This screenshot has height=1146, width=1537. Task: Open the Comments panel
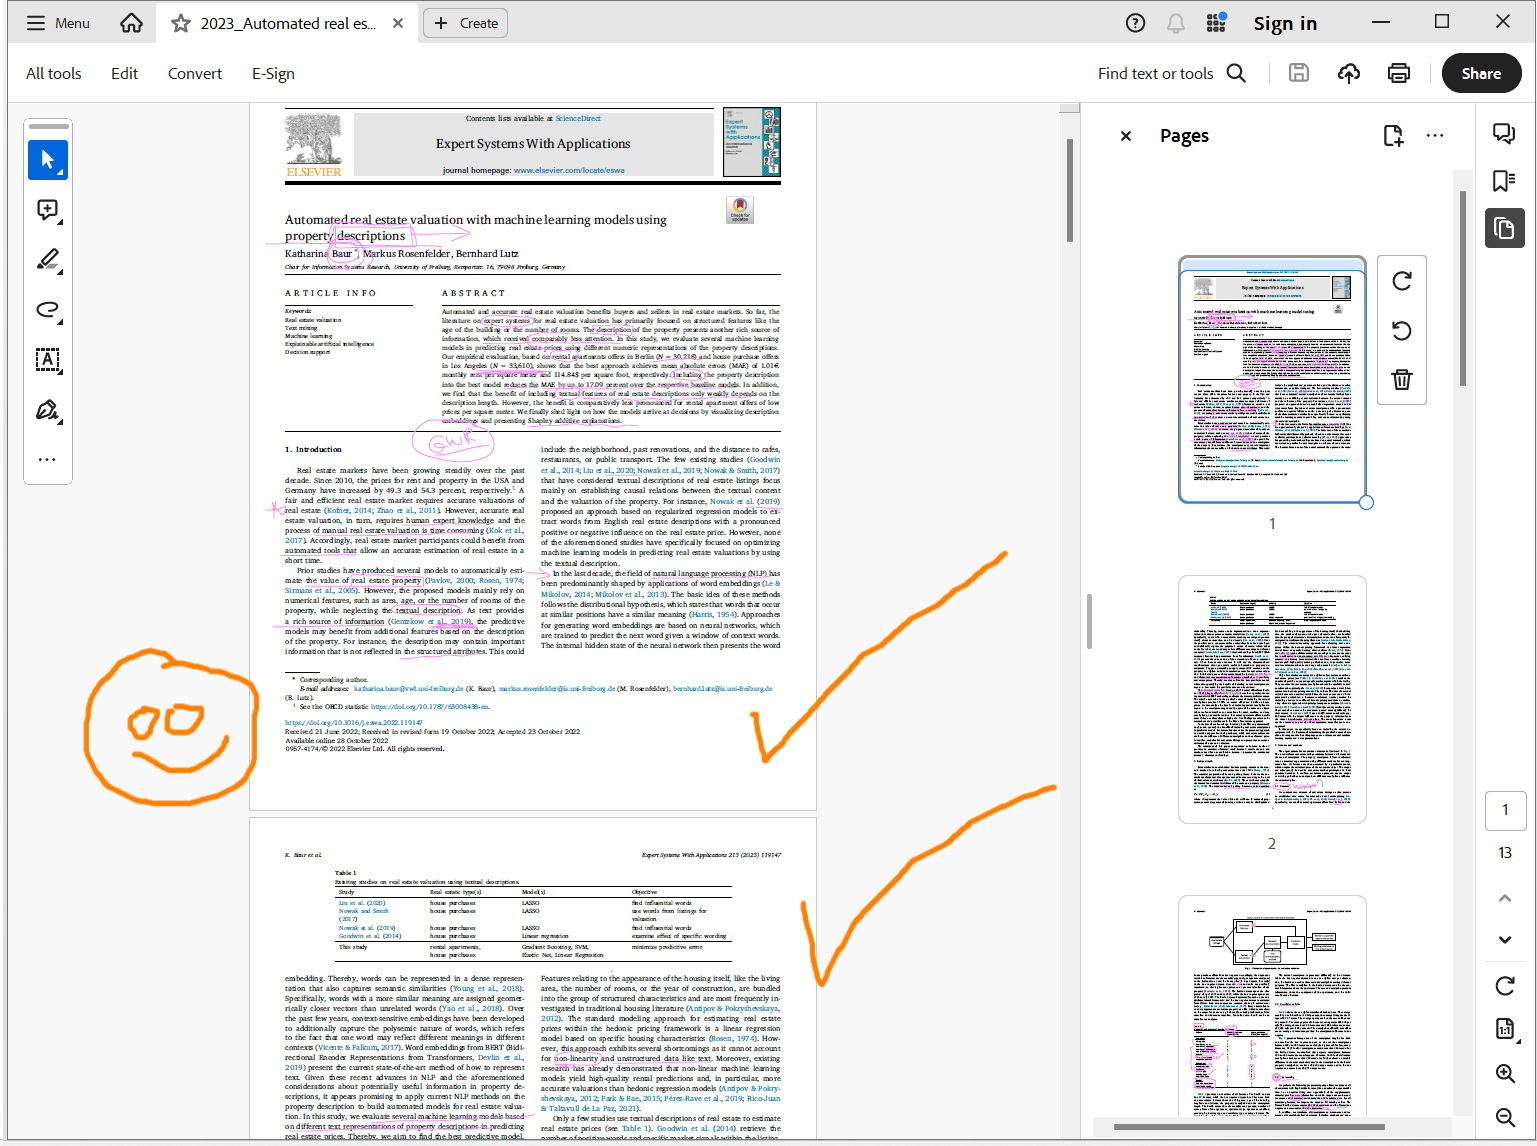pyautogui.click(x=1505, y=132)
